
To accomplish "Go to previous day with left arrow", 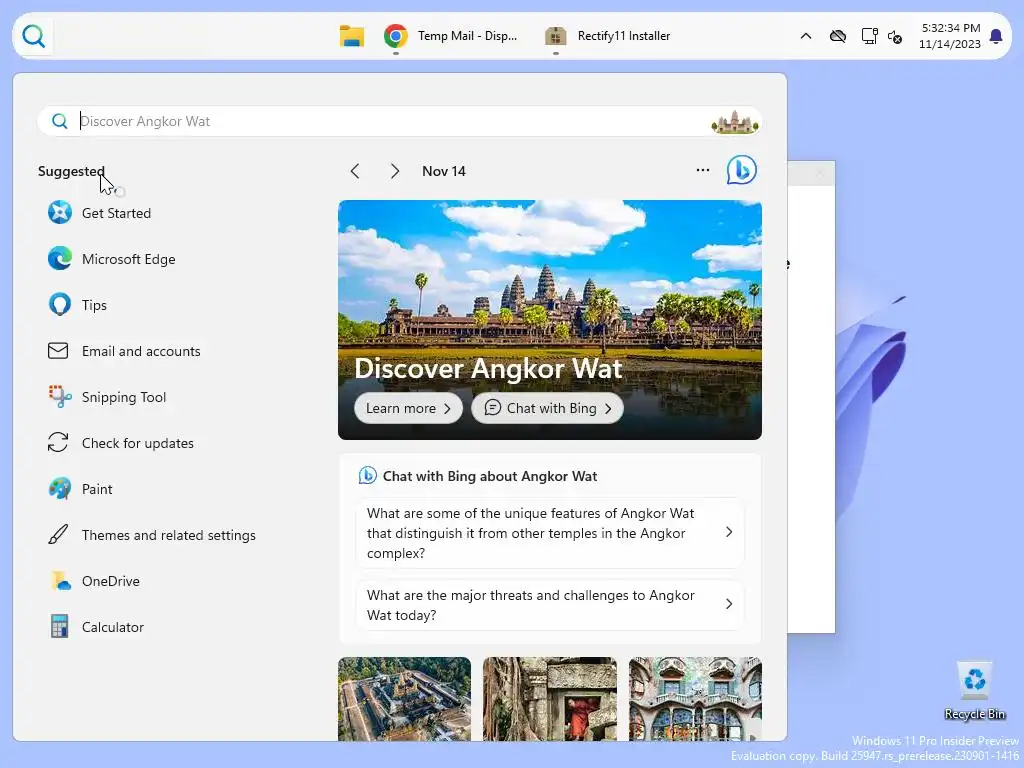I will (355, 171).
